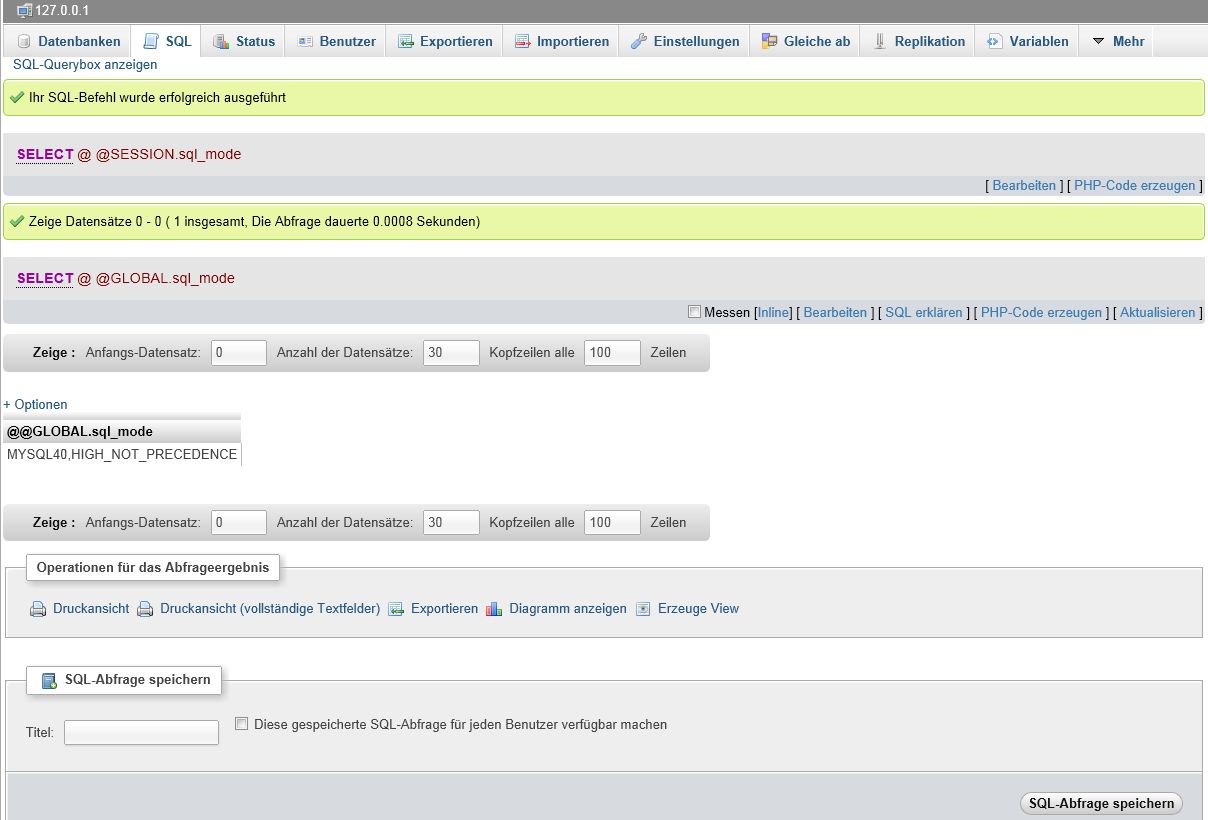Click the Datenbanken tab icon
The image size is (1208, 820).
click(25, 42)
